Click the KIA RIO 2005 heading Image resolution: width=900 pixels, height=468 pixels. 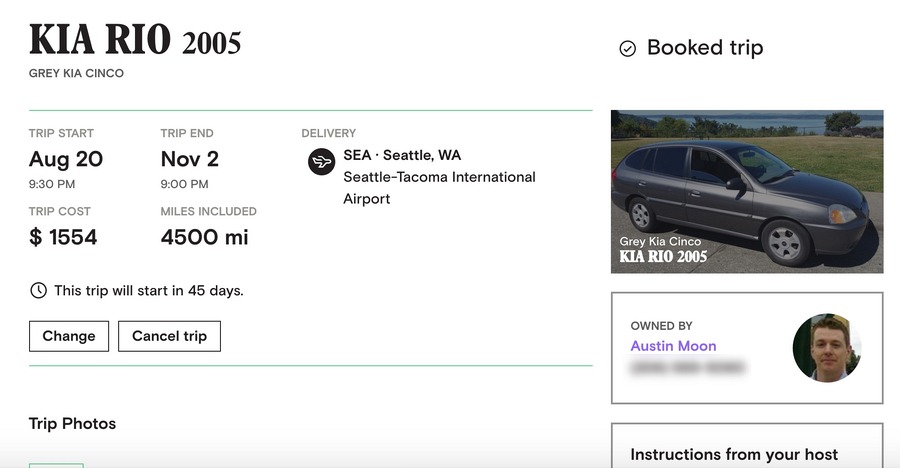click(135, 40)
